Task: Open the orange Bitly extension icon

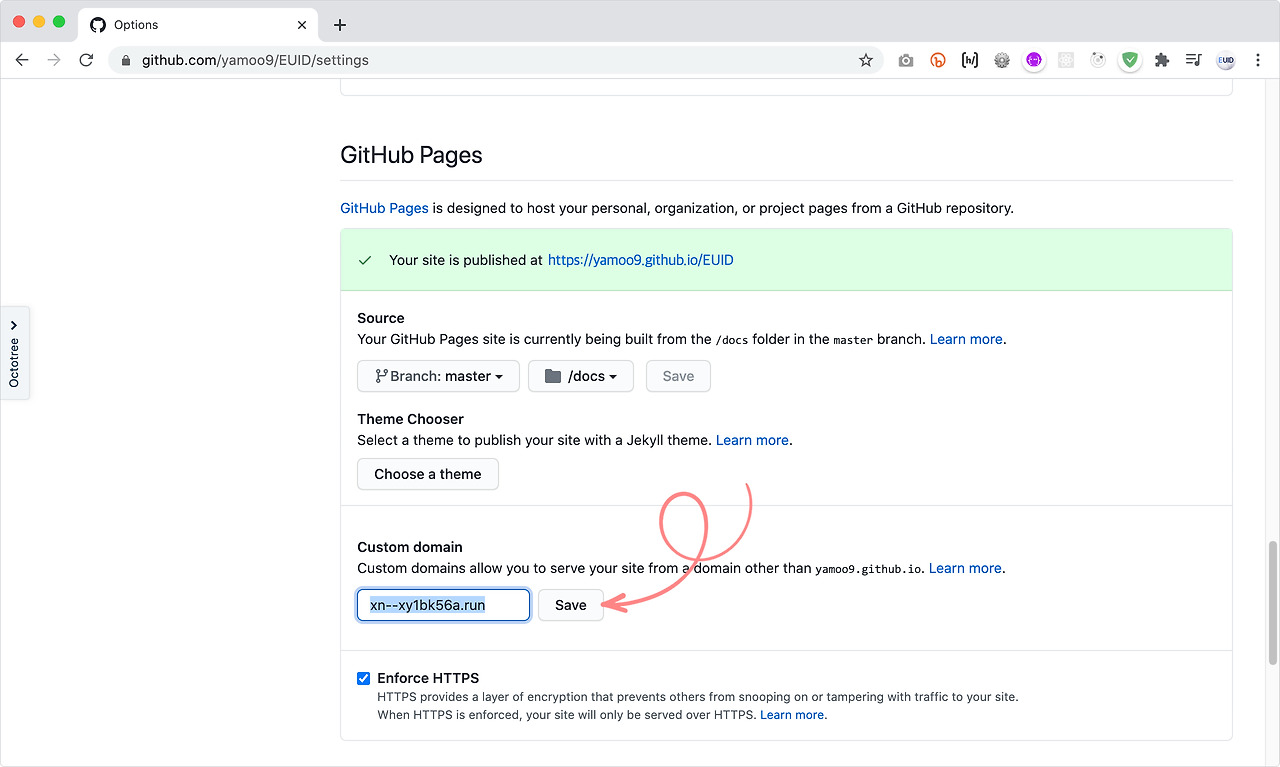Action: (938, 60)
